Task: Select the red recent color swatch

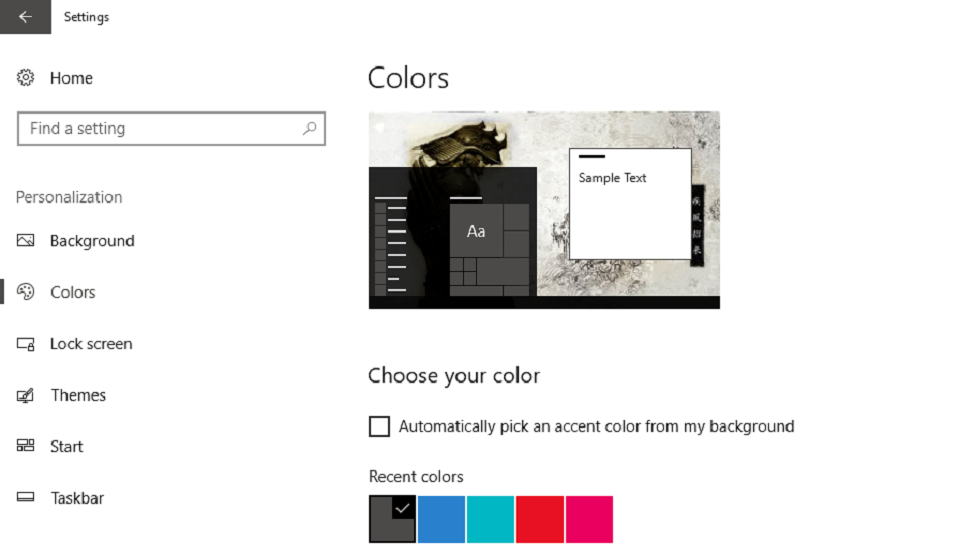Action: [540, 519]
